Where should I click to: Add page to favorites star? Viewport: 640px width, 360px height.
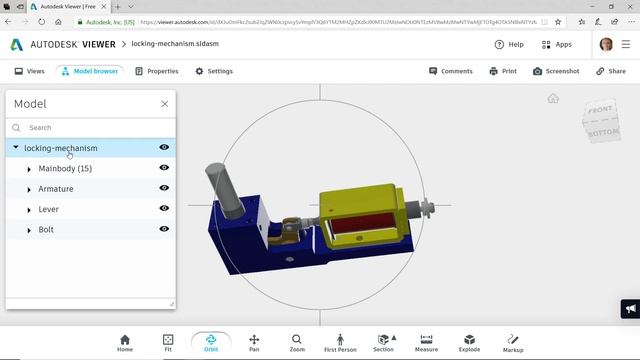558,22
